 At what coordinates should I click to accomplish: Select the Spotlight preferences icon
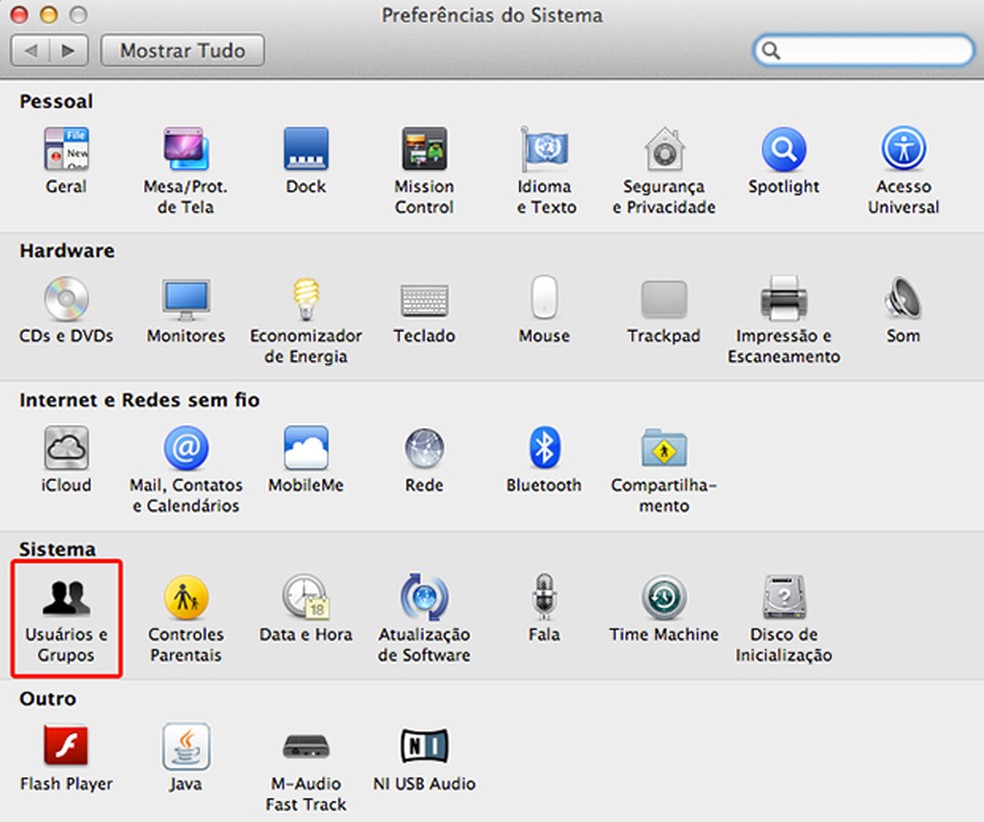tap(784, 151)
